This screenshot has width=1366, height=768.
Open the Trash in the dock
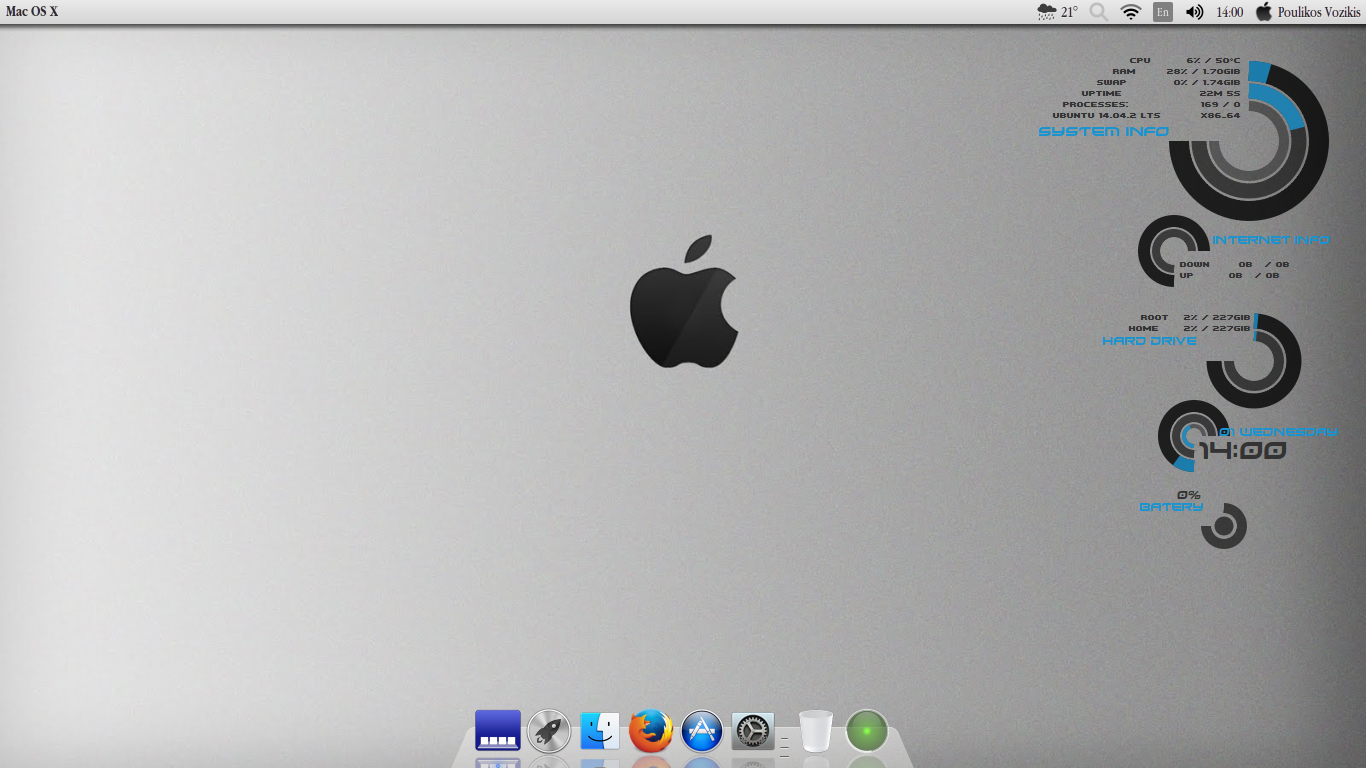[816, 731]
